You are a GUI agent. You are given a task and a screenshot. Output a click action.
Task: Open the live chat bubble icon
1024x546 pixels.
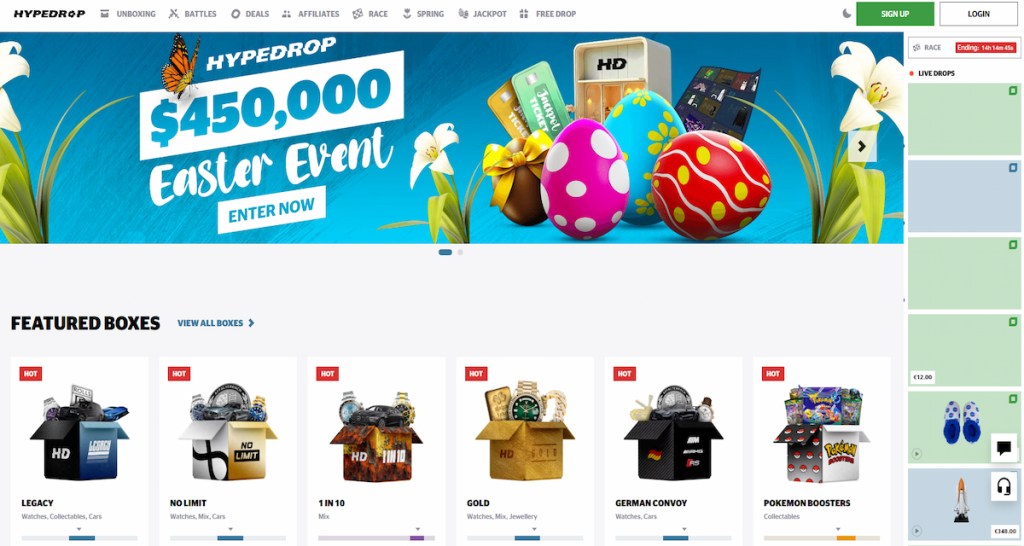click(1004, 447)
